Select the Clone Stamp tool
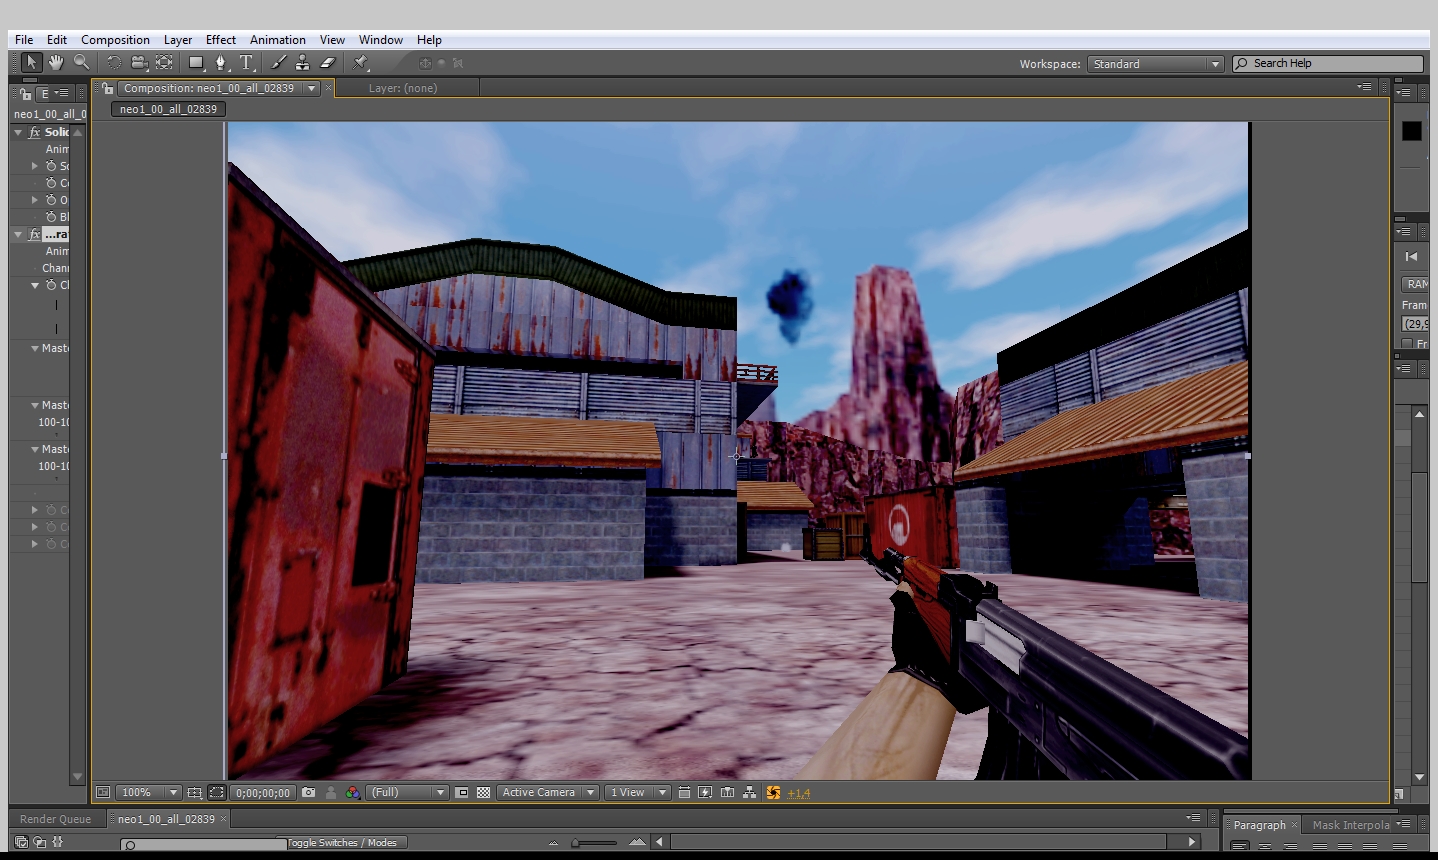The image size is (1438, 860). coord(302,62)
